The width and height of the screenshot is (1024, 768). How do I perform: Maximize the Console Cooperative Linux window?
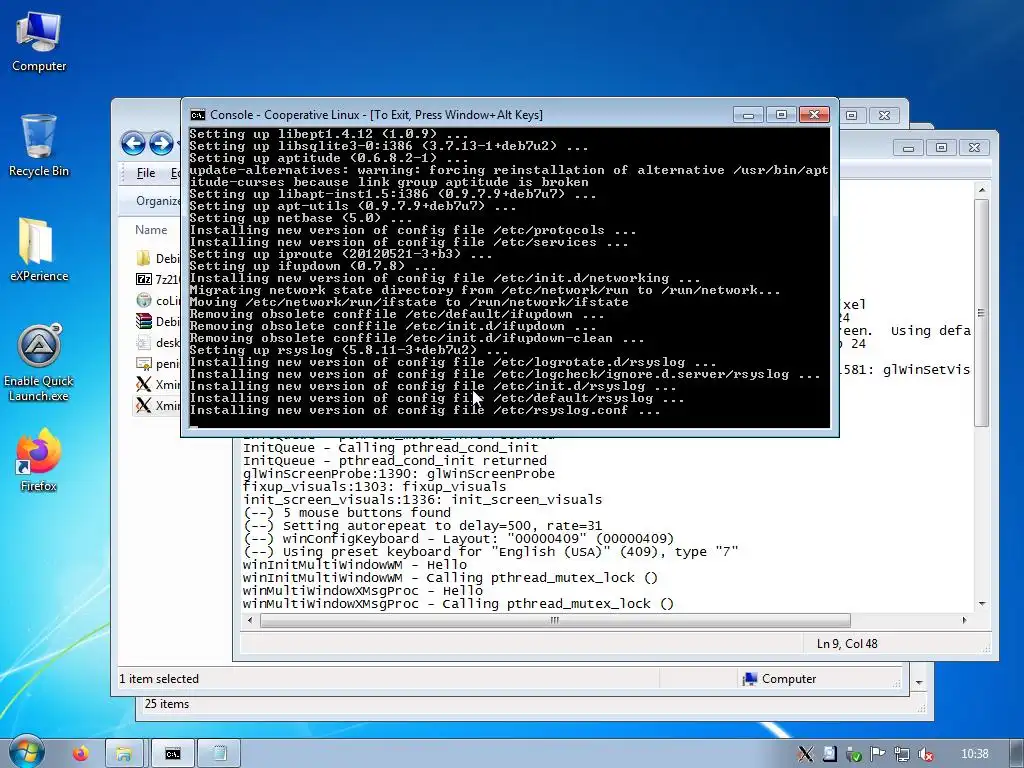(781, 115)
